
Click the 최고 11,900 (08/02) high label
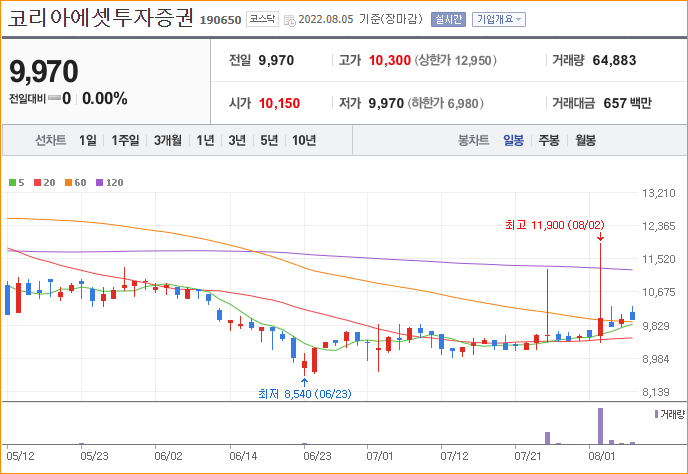point(555,225)
